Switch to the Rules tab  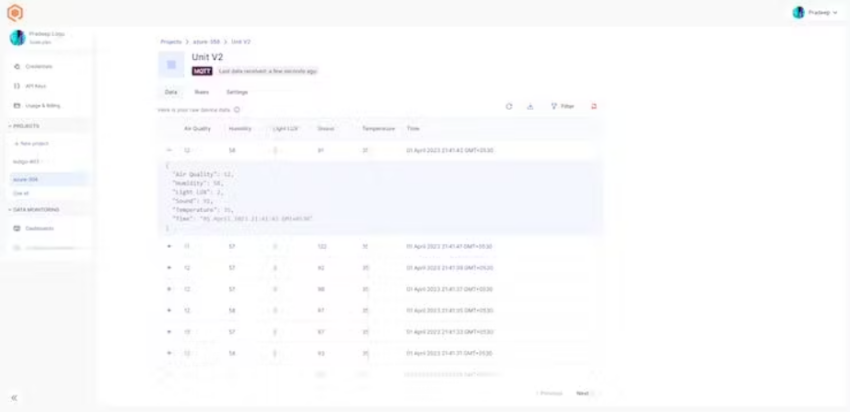point(201,92)
